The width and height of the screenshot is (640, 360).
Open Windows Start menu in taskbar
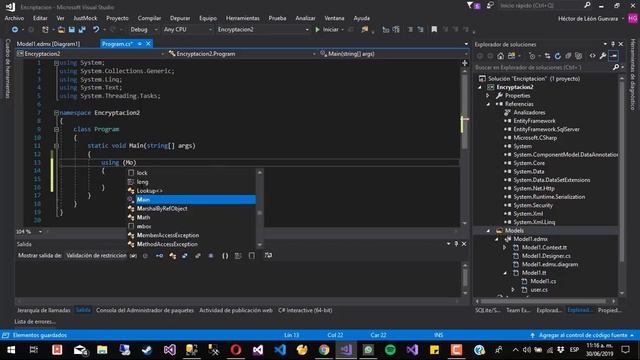(11, 350)
